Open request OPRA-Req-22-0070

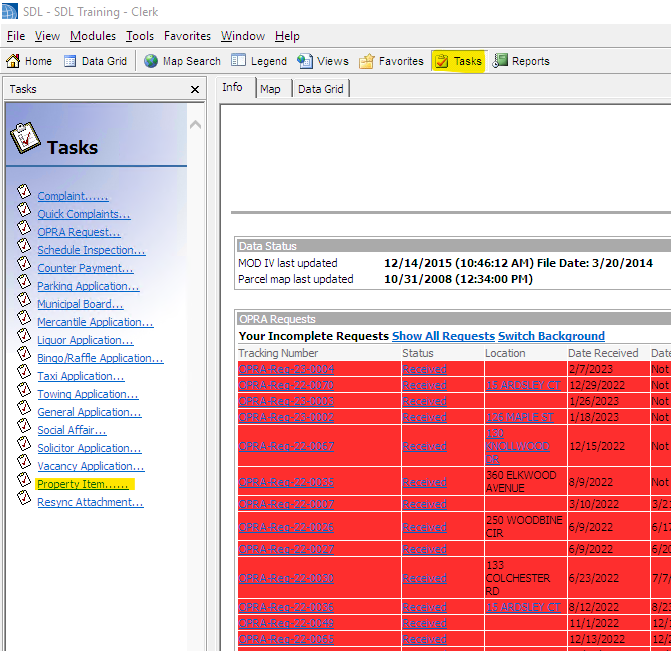point(286,385)
